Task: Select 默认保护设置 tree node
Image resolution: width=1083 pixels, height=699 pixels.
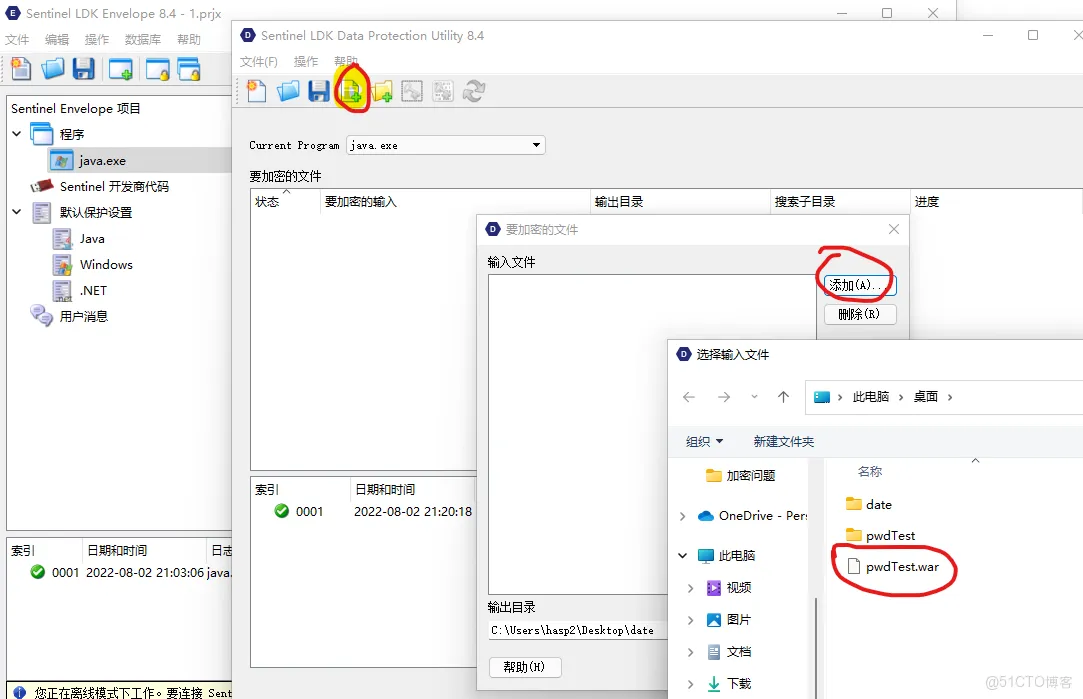Action: (x=95, y=213)
